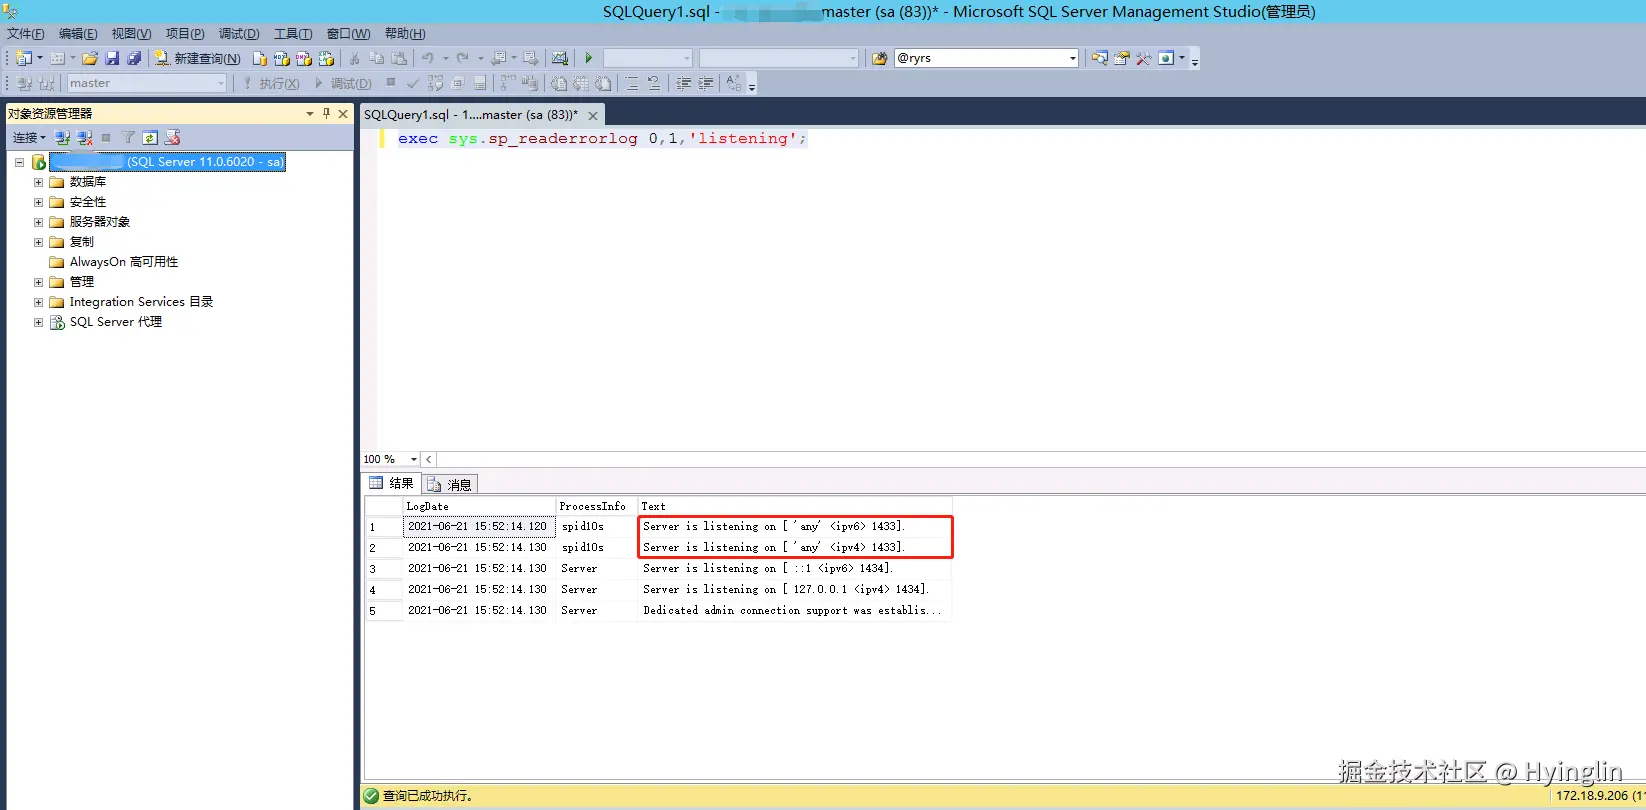Expand the 管理 folder

[38, 282]
